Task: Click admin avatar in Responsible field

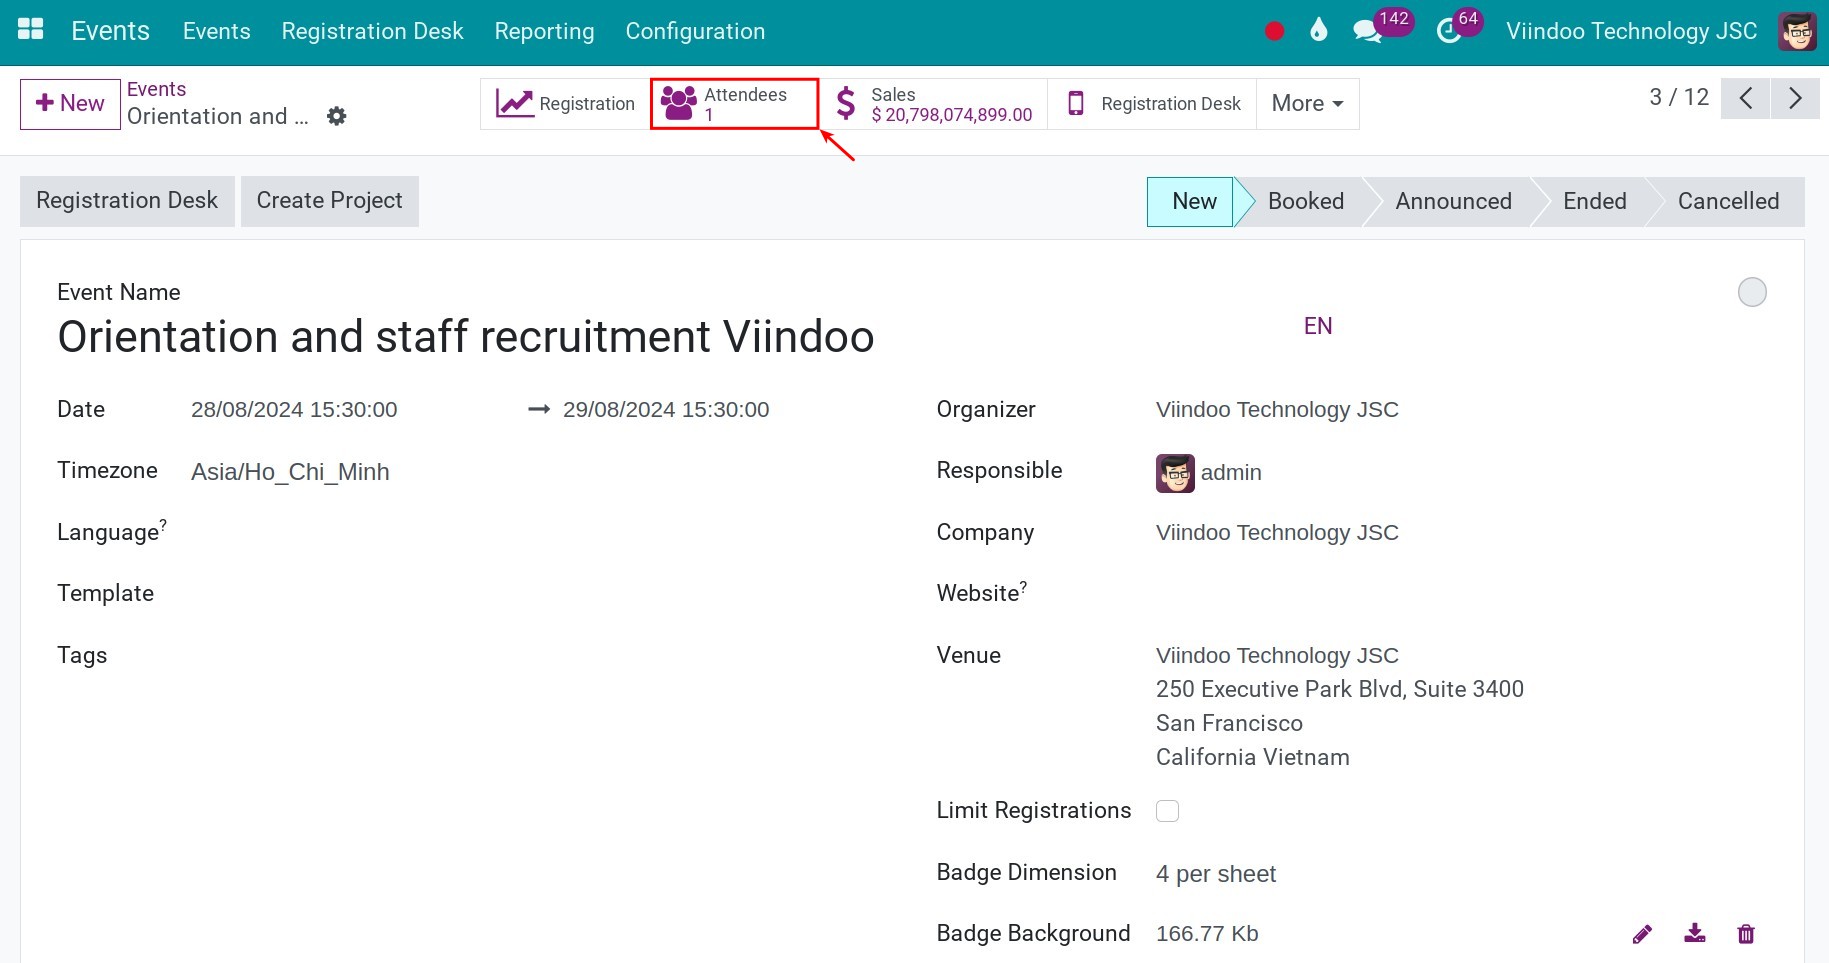Action: (x=1175, y=473)
